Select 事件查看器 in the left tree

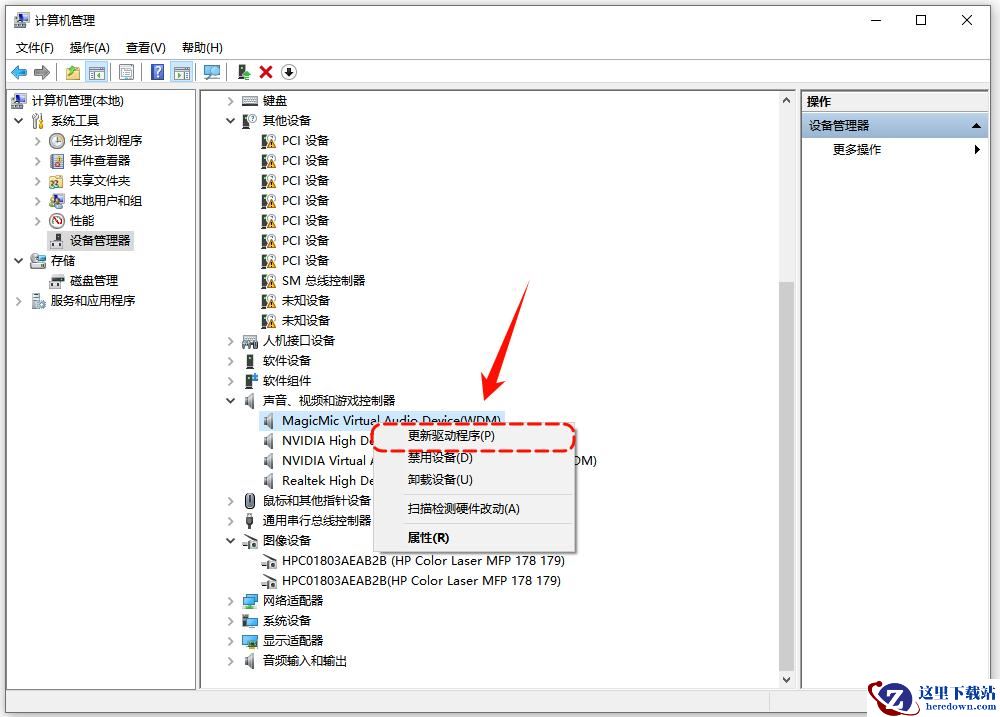(100, 161)
